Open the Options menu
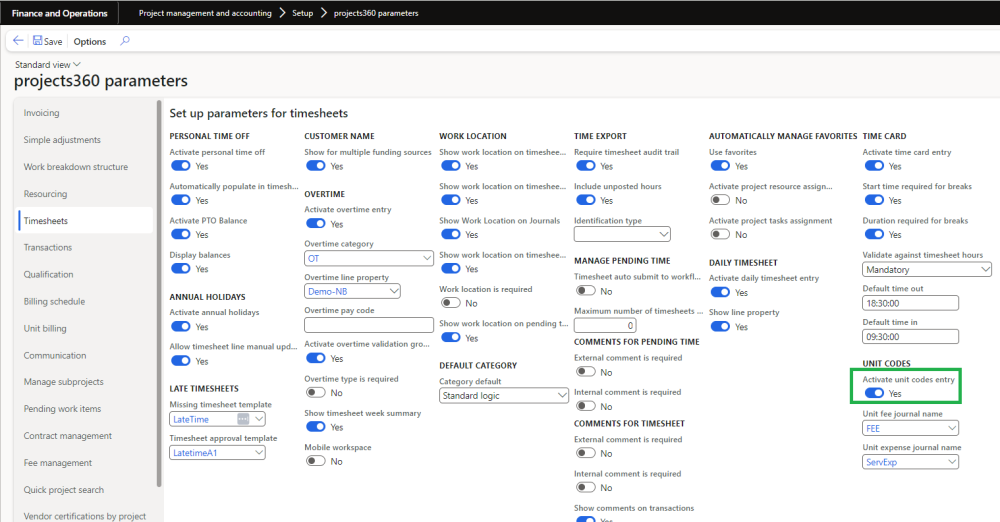 click(90, 41)
